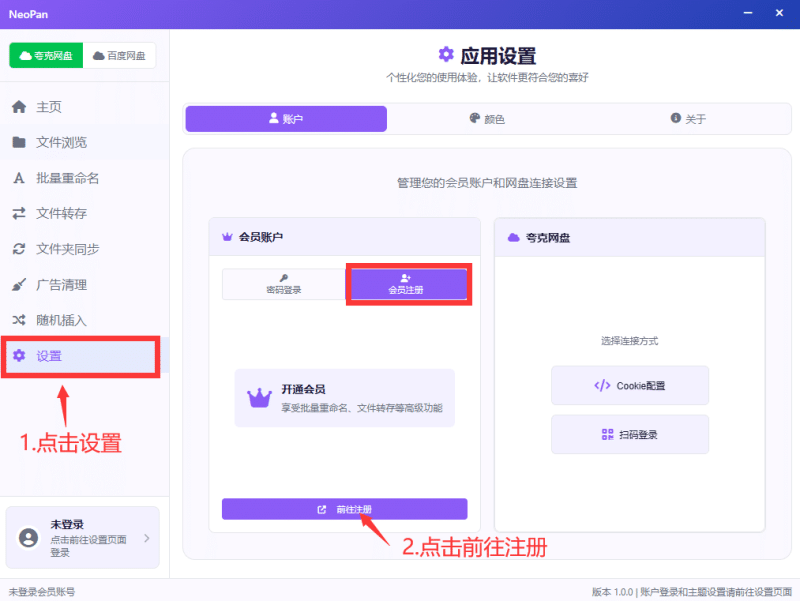800x601 pixels.
Task: Select the 会员注册 registration mode
Action: coord(407,284)
